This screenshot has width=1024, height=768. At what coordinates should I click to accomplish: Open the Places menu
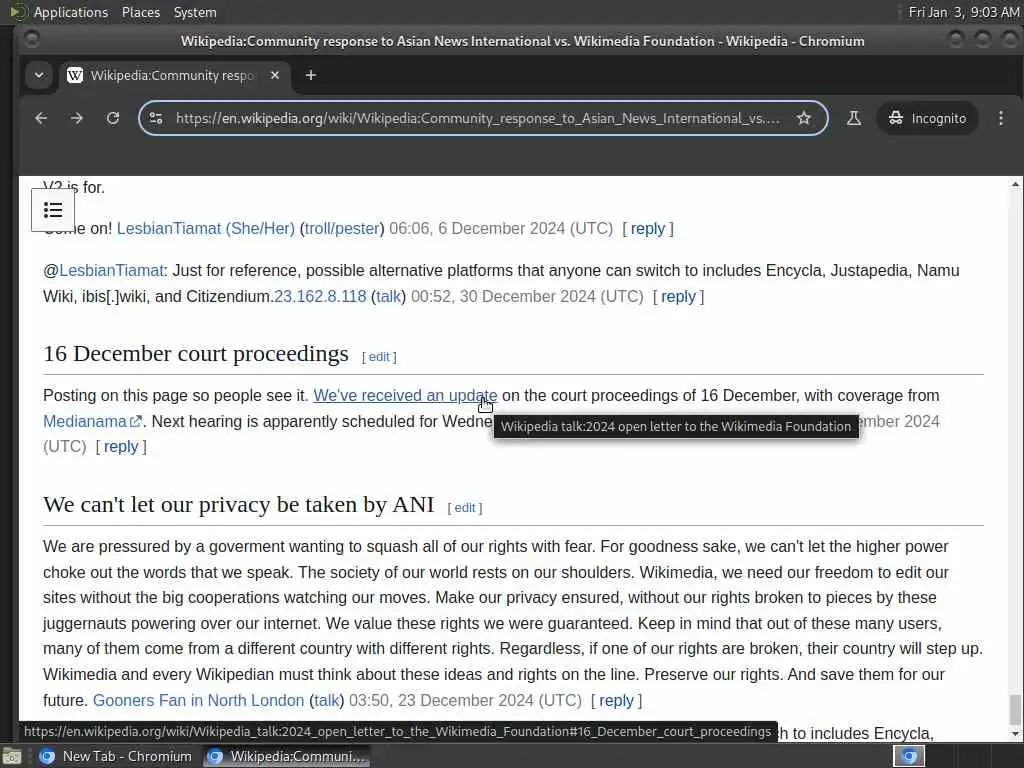click(x=140, y=12)
